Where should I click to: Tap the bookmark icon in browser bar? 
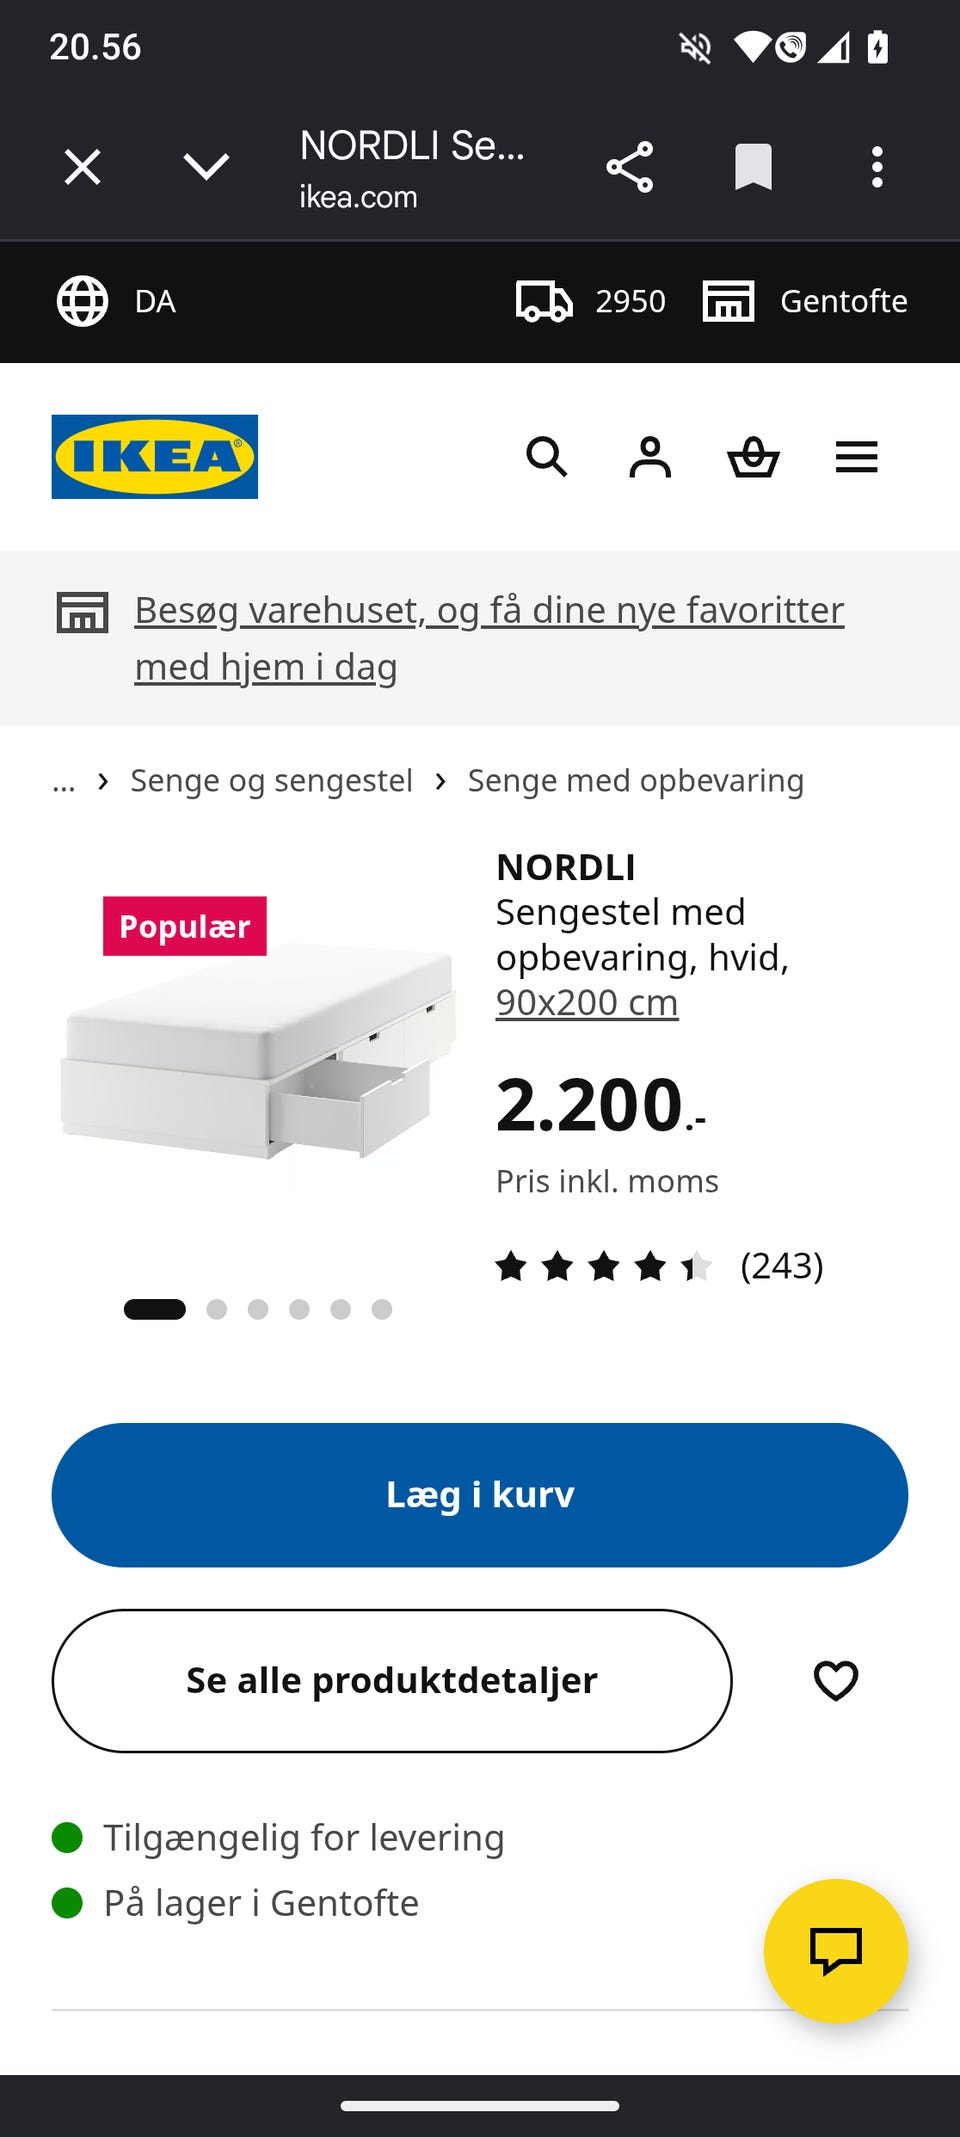point(753,167)
